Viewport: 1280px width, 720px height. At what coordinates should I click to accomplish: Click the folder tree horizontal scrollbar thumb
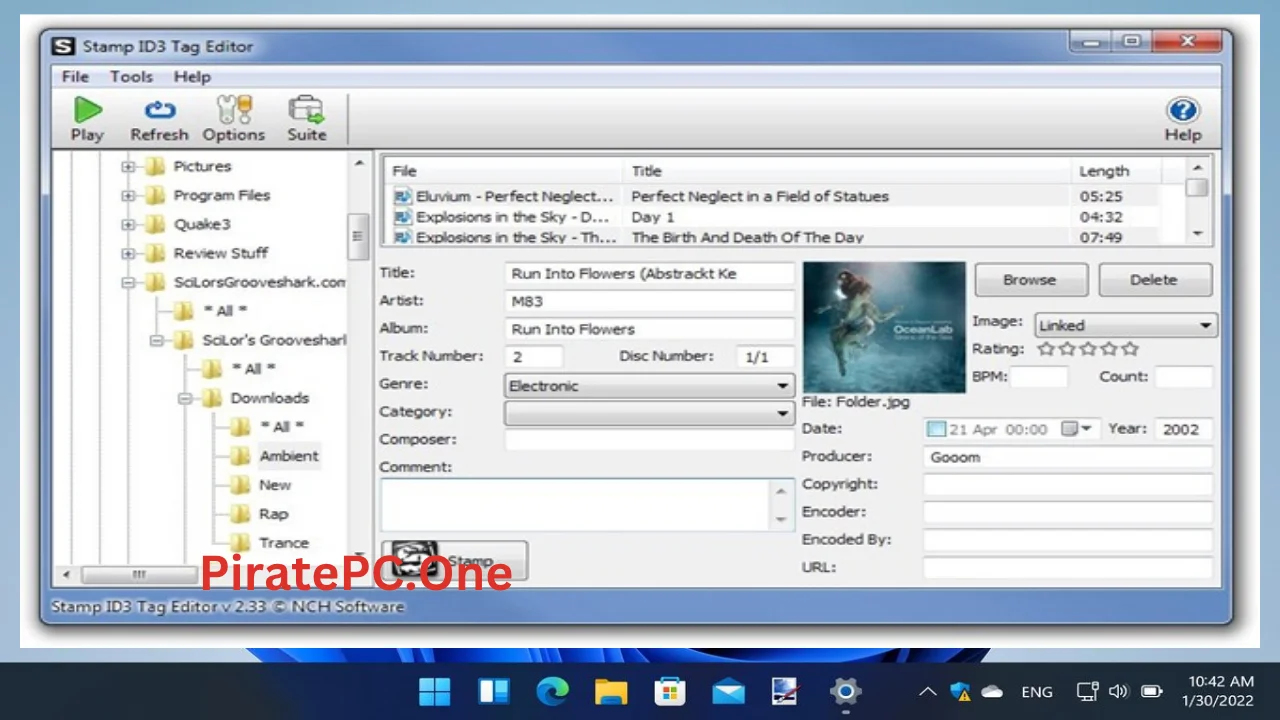pyautogui.click(x=139, y=575)
